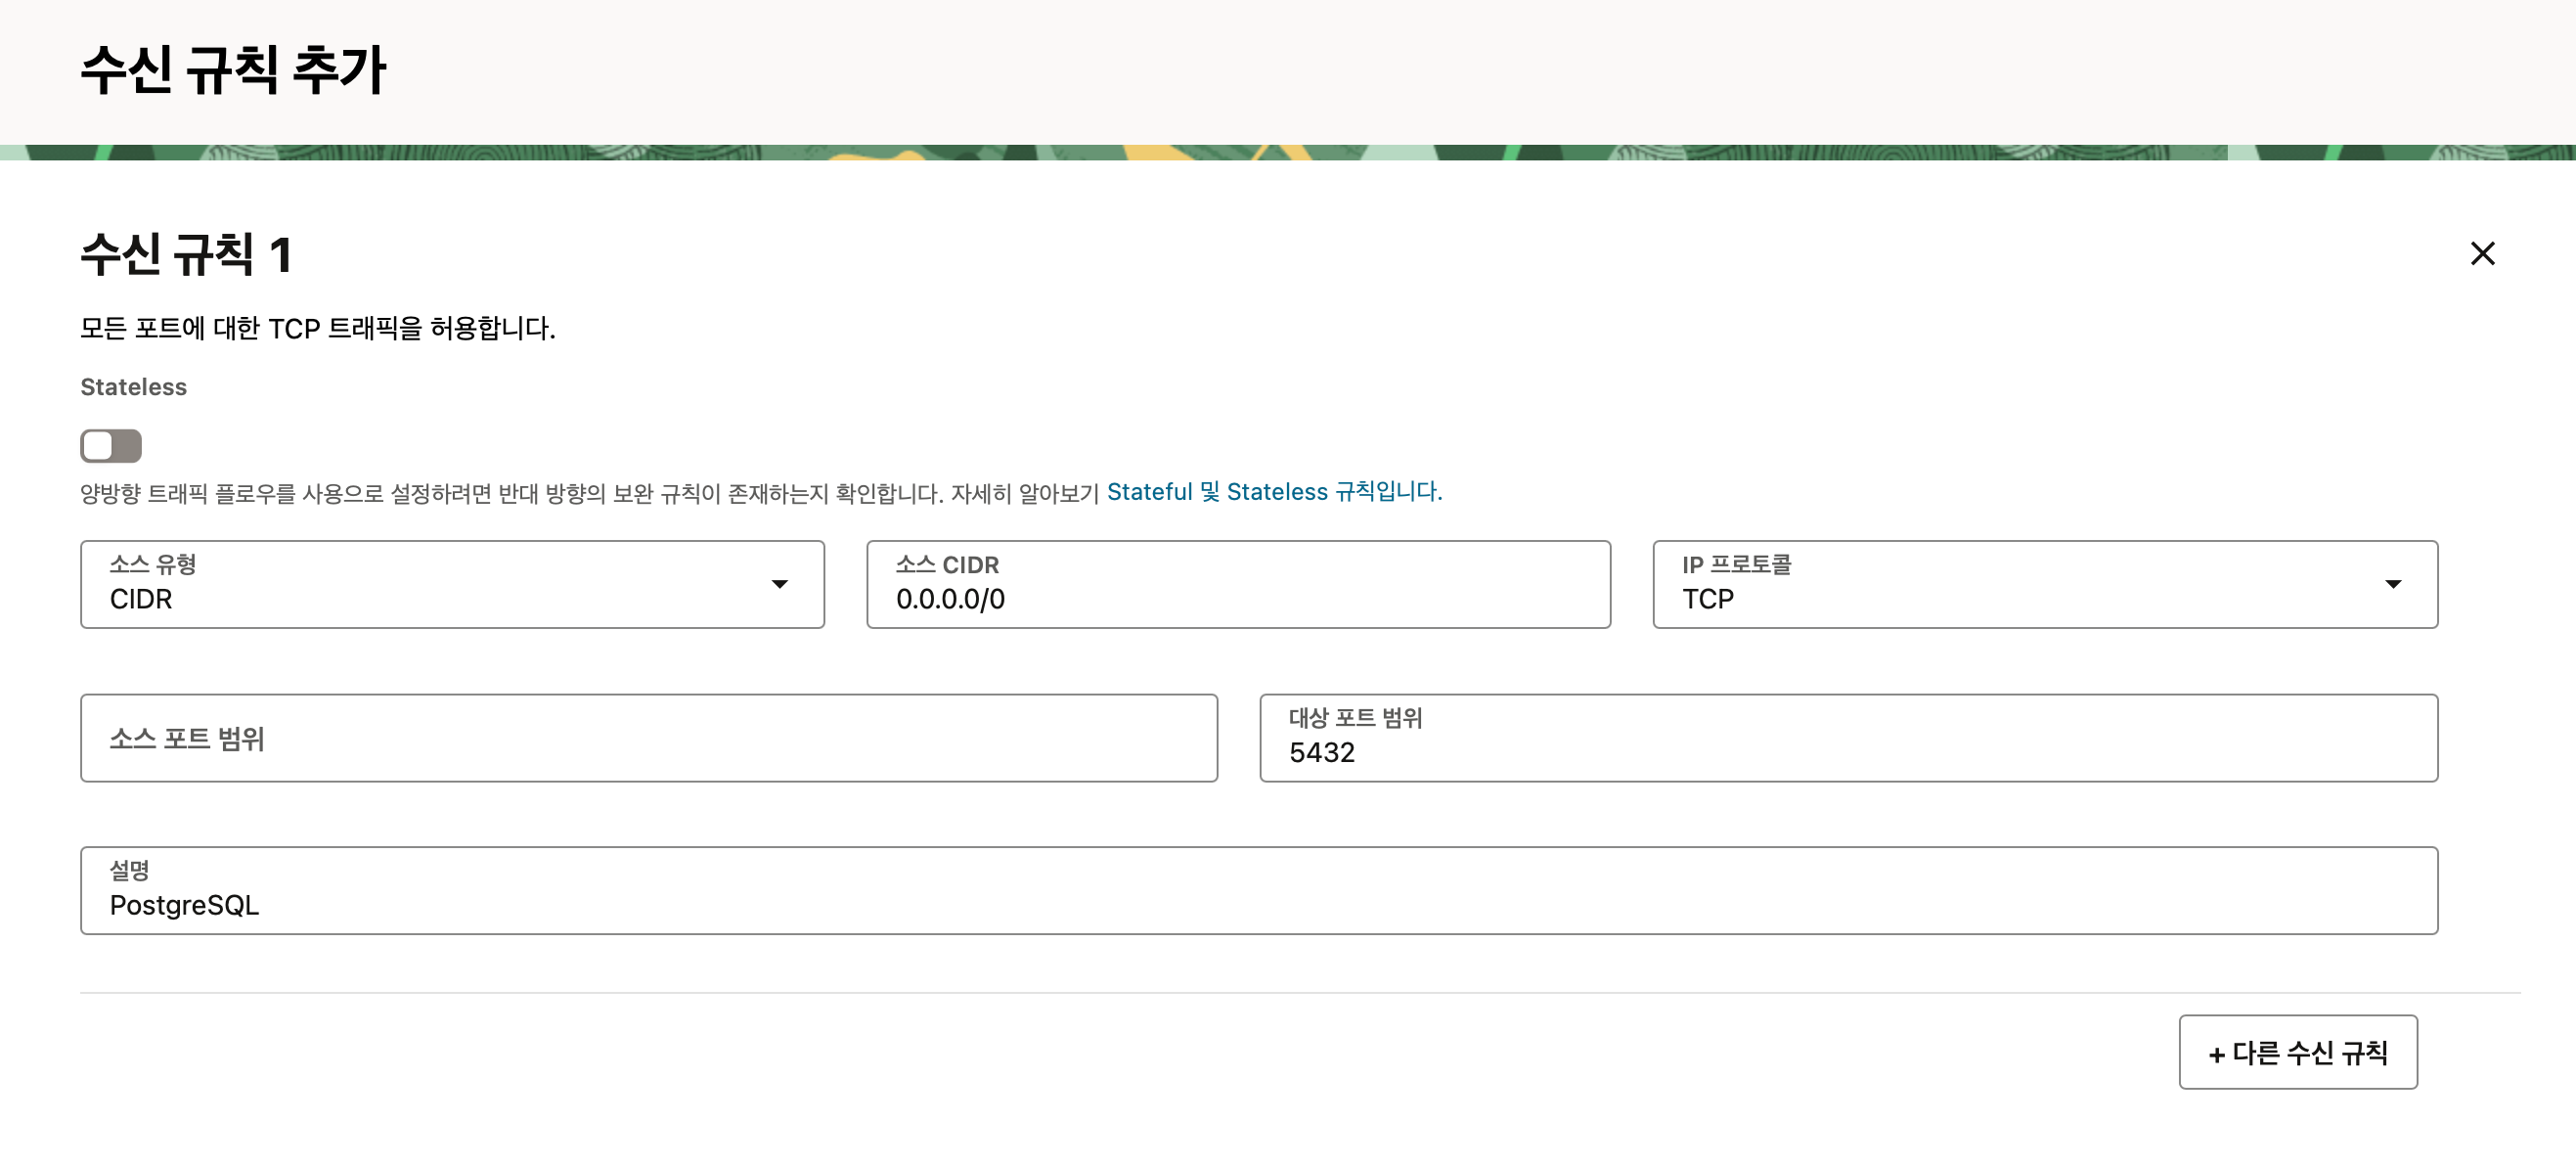Click the TCP 트래픽 허용 summary sentence
This screenshot has width=2576, height=1168.
317,328
